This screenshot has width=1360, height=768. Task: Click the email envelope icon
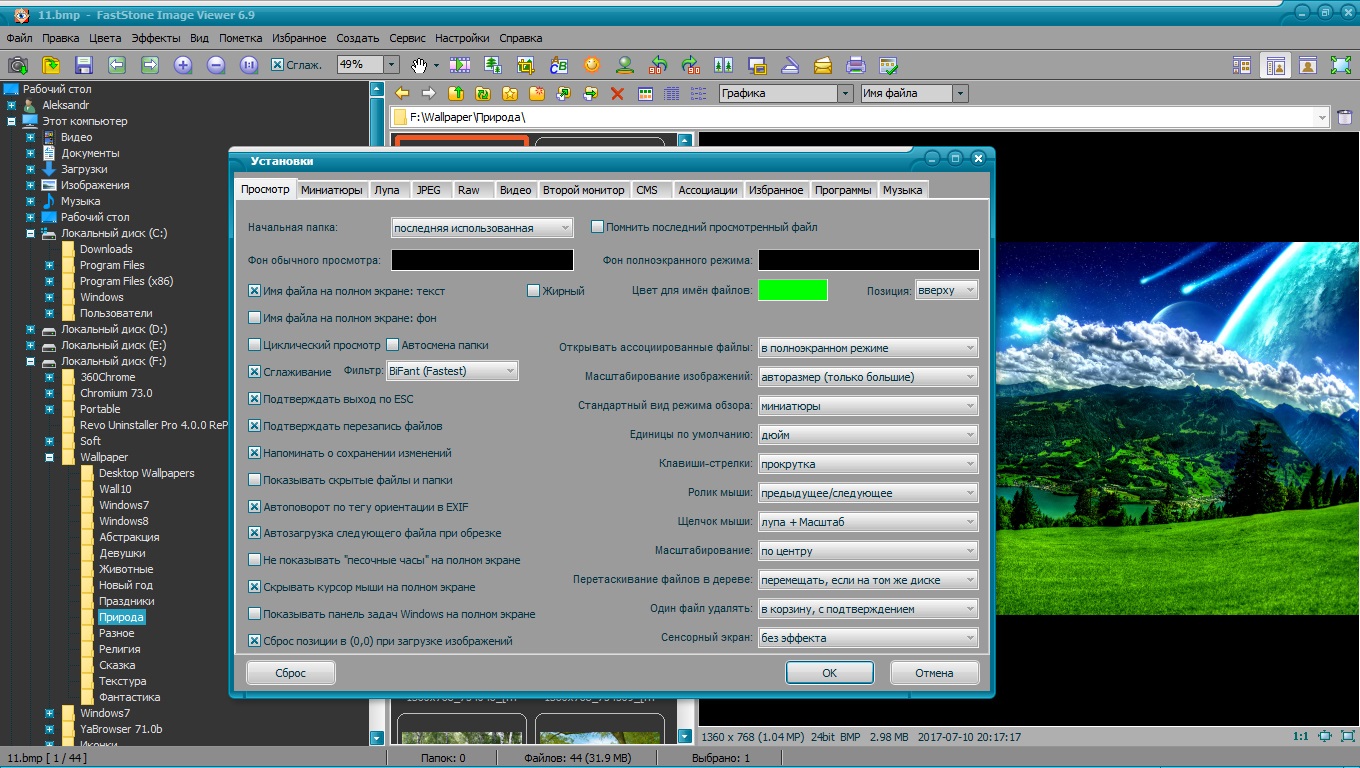822,65
